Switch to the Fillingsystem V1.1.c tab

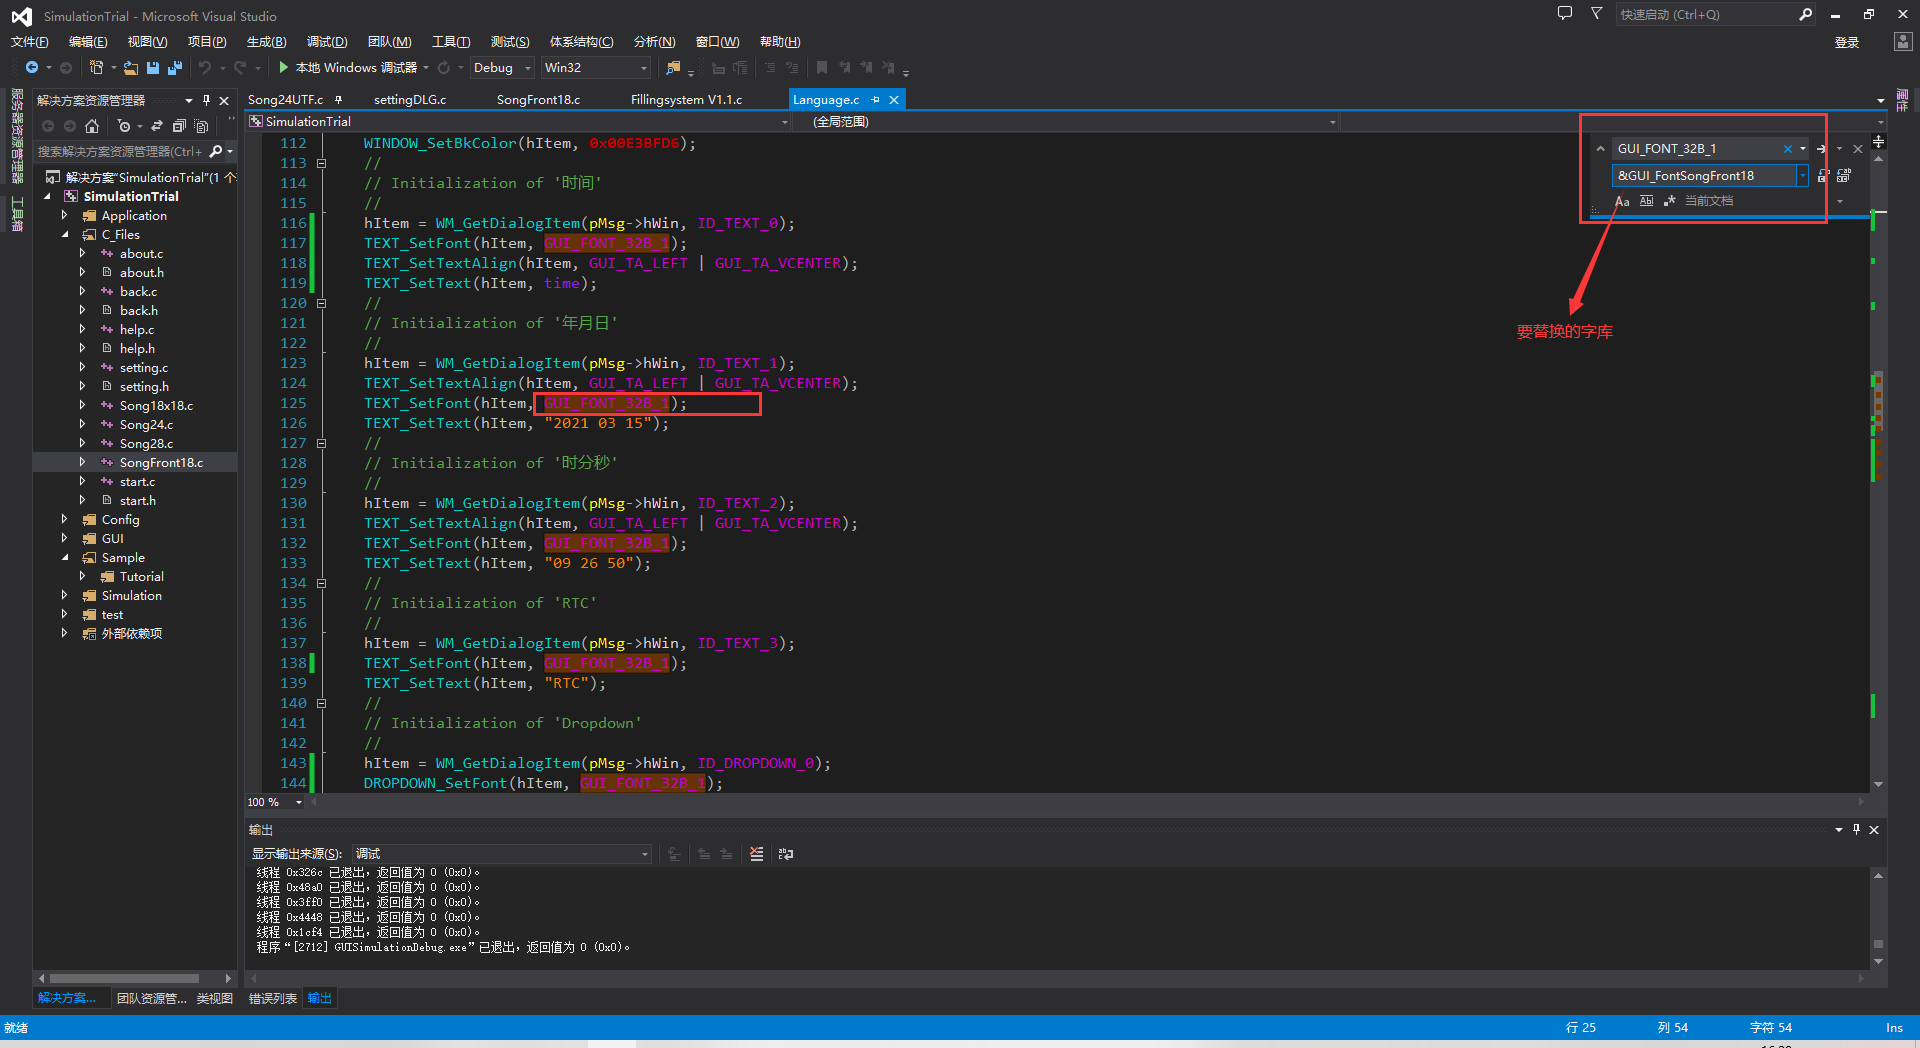[x=686, y=100]
